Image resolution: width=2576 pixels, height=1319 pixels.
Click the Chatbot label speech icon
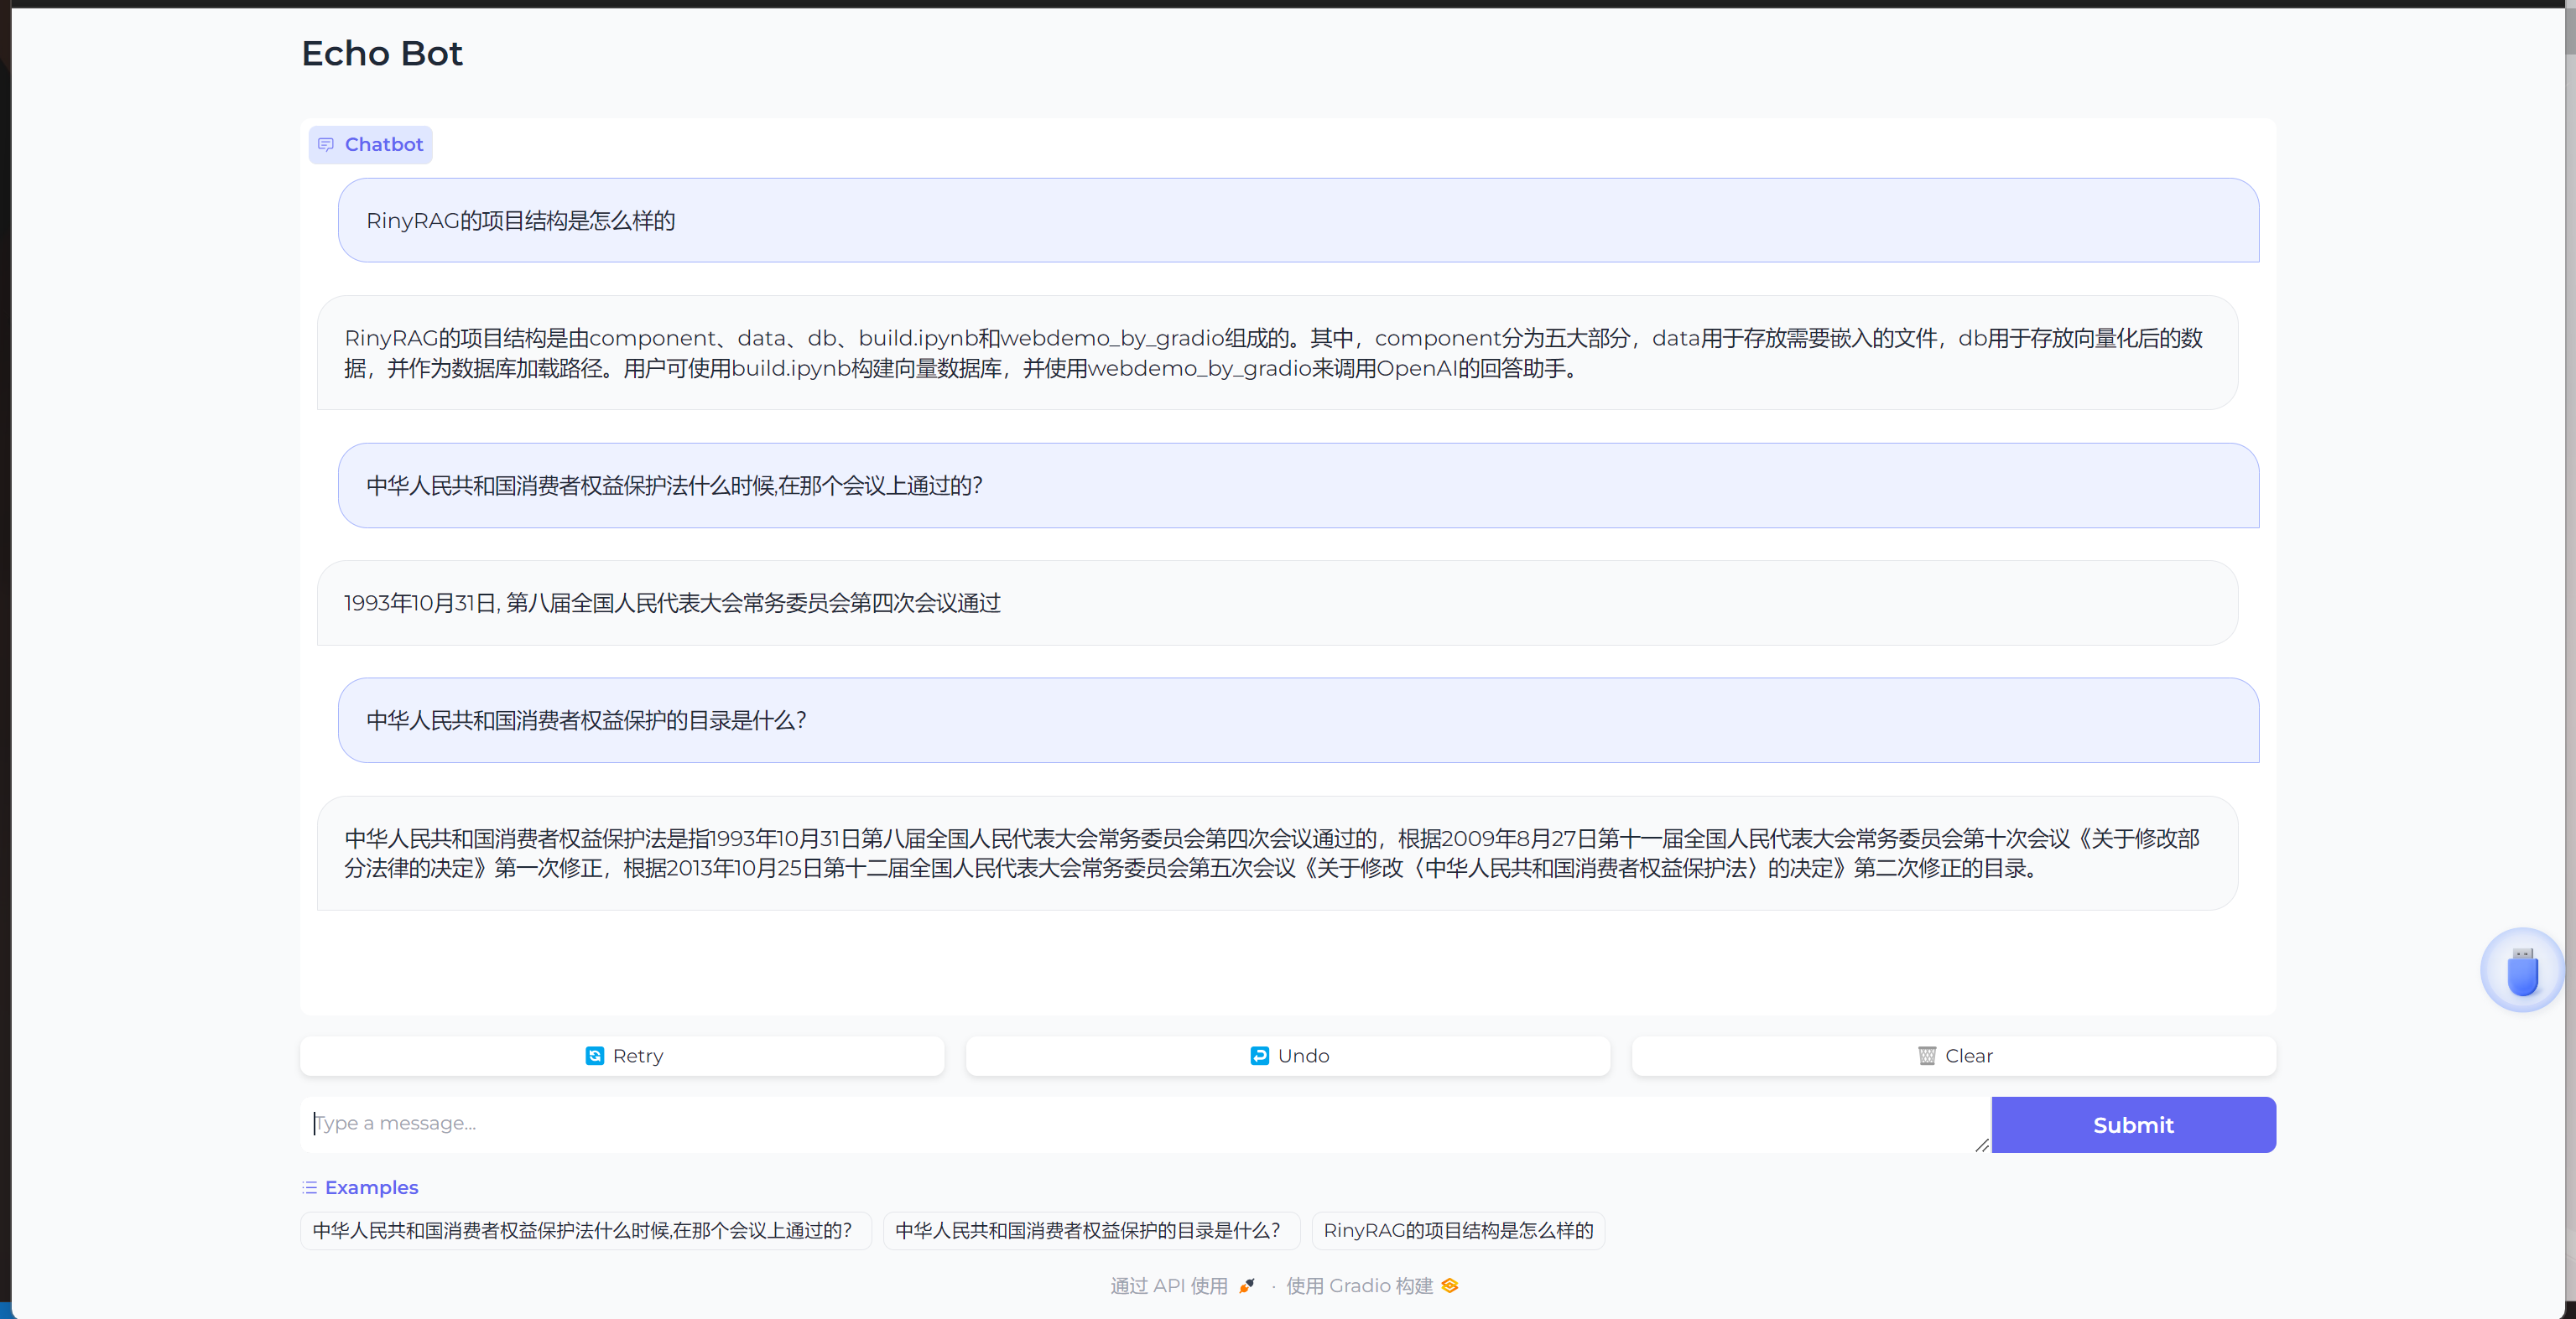[326, 145]
